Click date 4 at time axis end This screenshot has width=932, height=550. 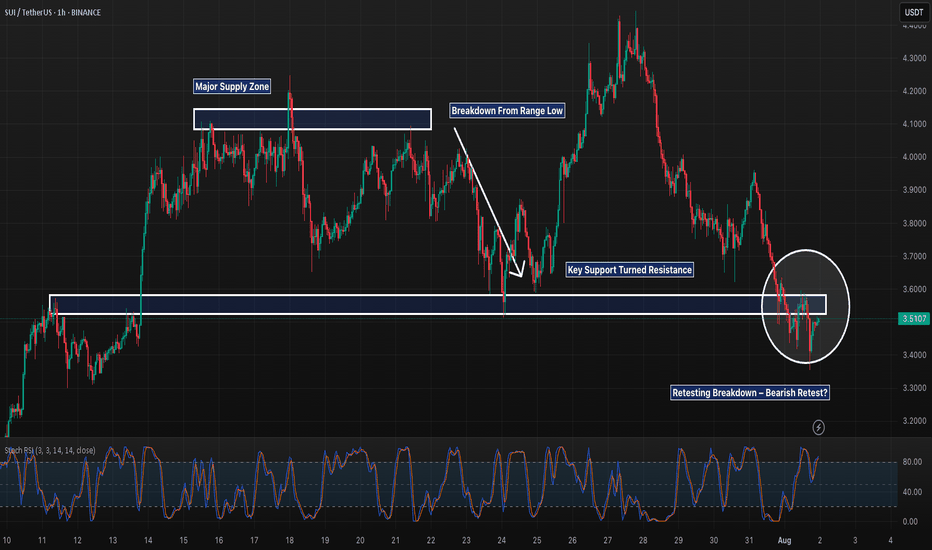coord(890,540)
